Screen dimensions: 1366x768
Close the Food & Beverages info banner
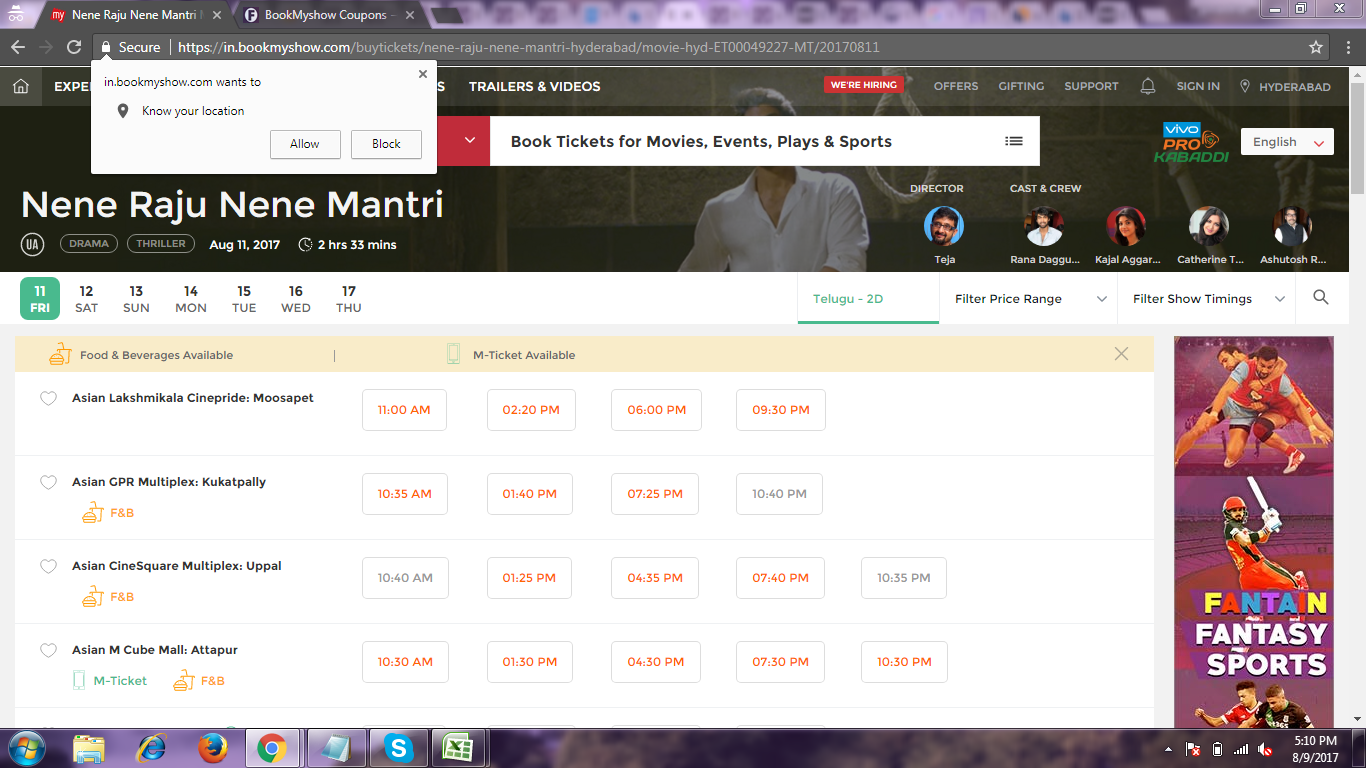click(x=1121, y=354)
